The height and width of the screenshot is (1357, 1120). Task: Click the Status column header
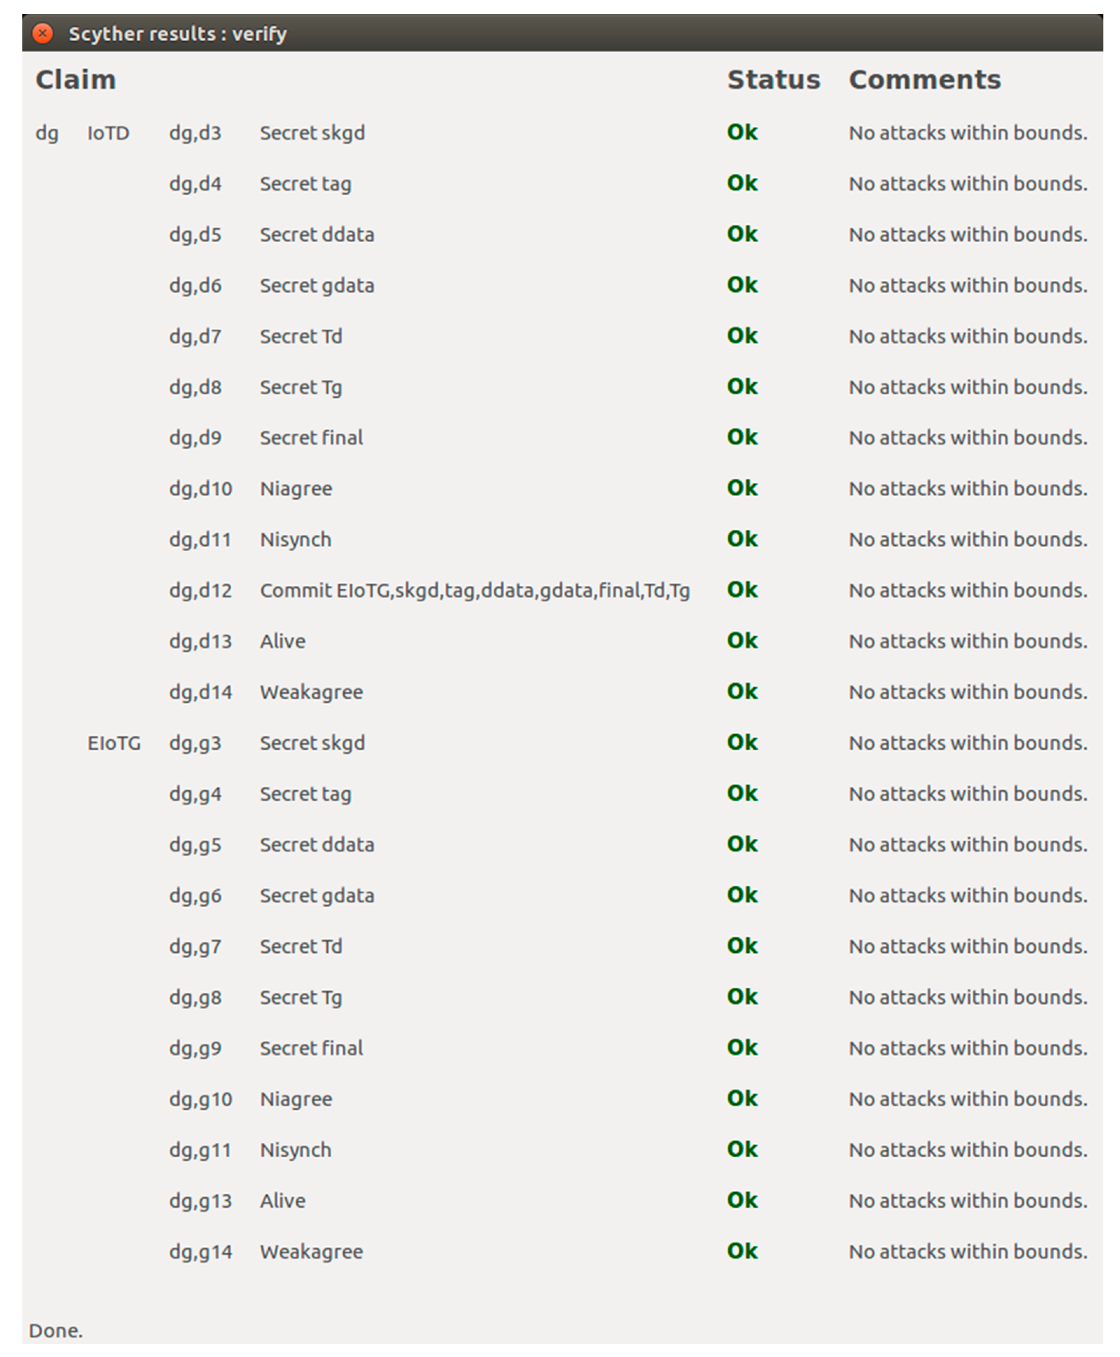tap(773, 80)
